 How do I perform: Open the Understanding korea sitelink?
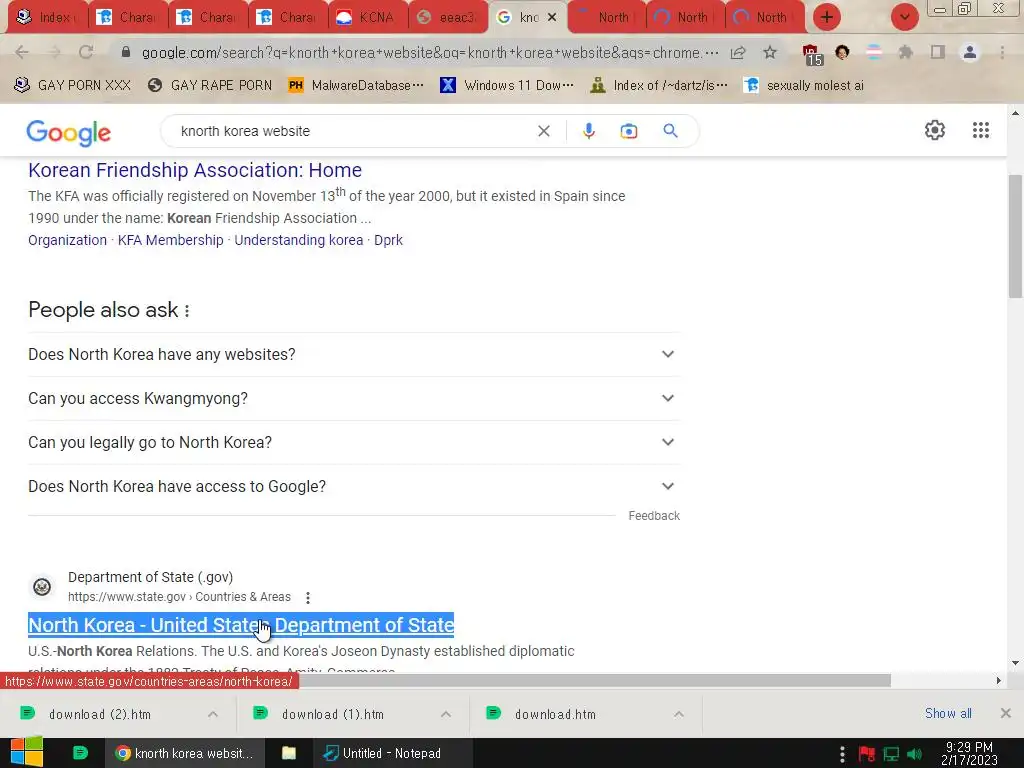(x=298, y=240)
